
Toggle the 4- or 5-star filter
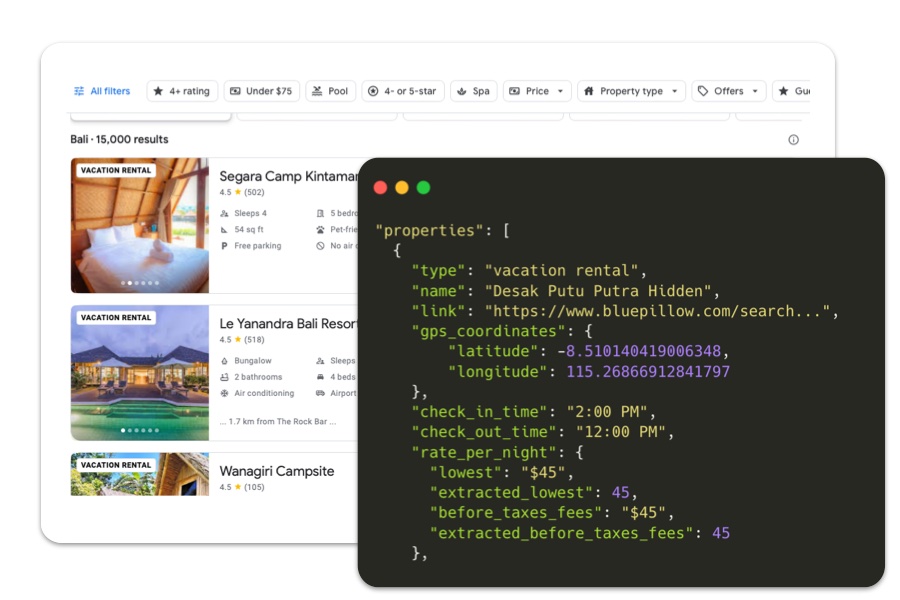tap(403, 91)
